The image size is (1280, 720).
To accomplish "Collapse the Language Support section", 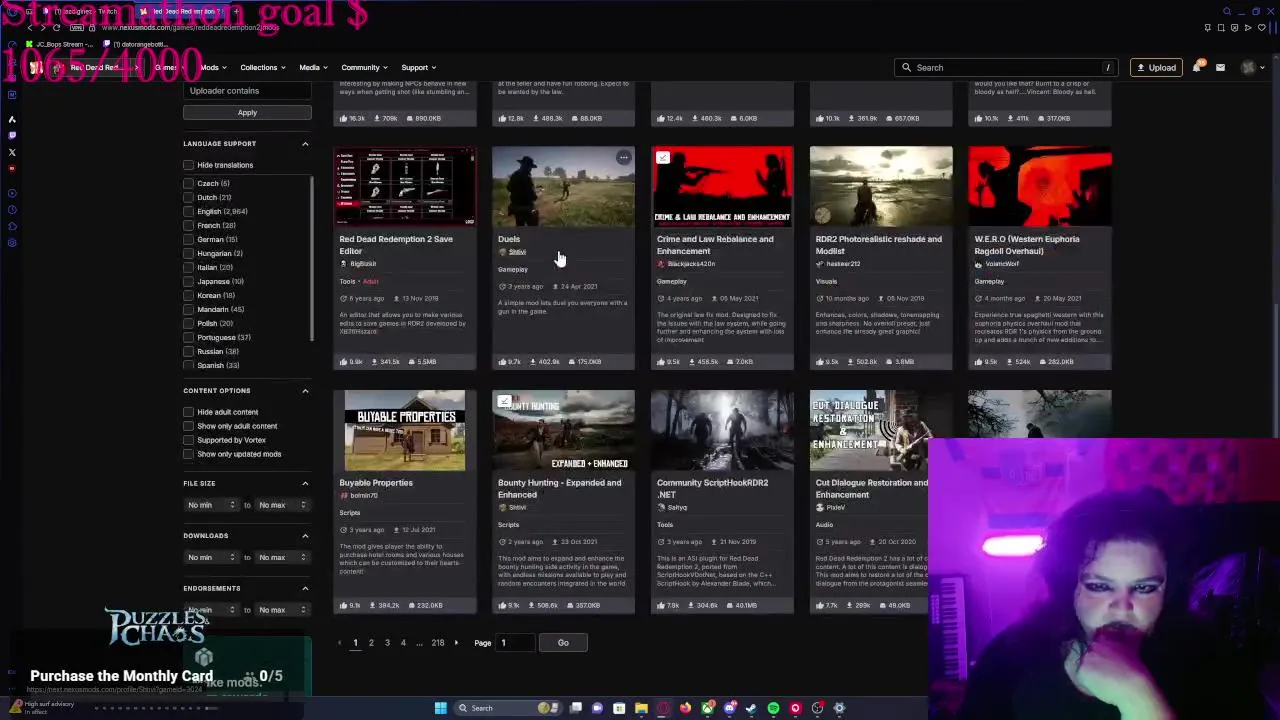I will 305,143.
